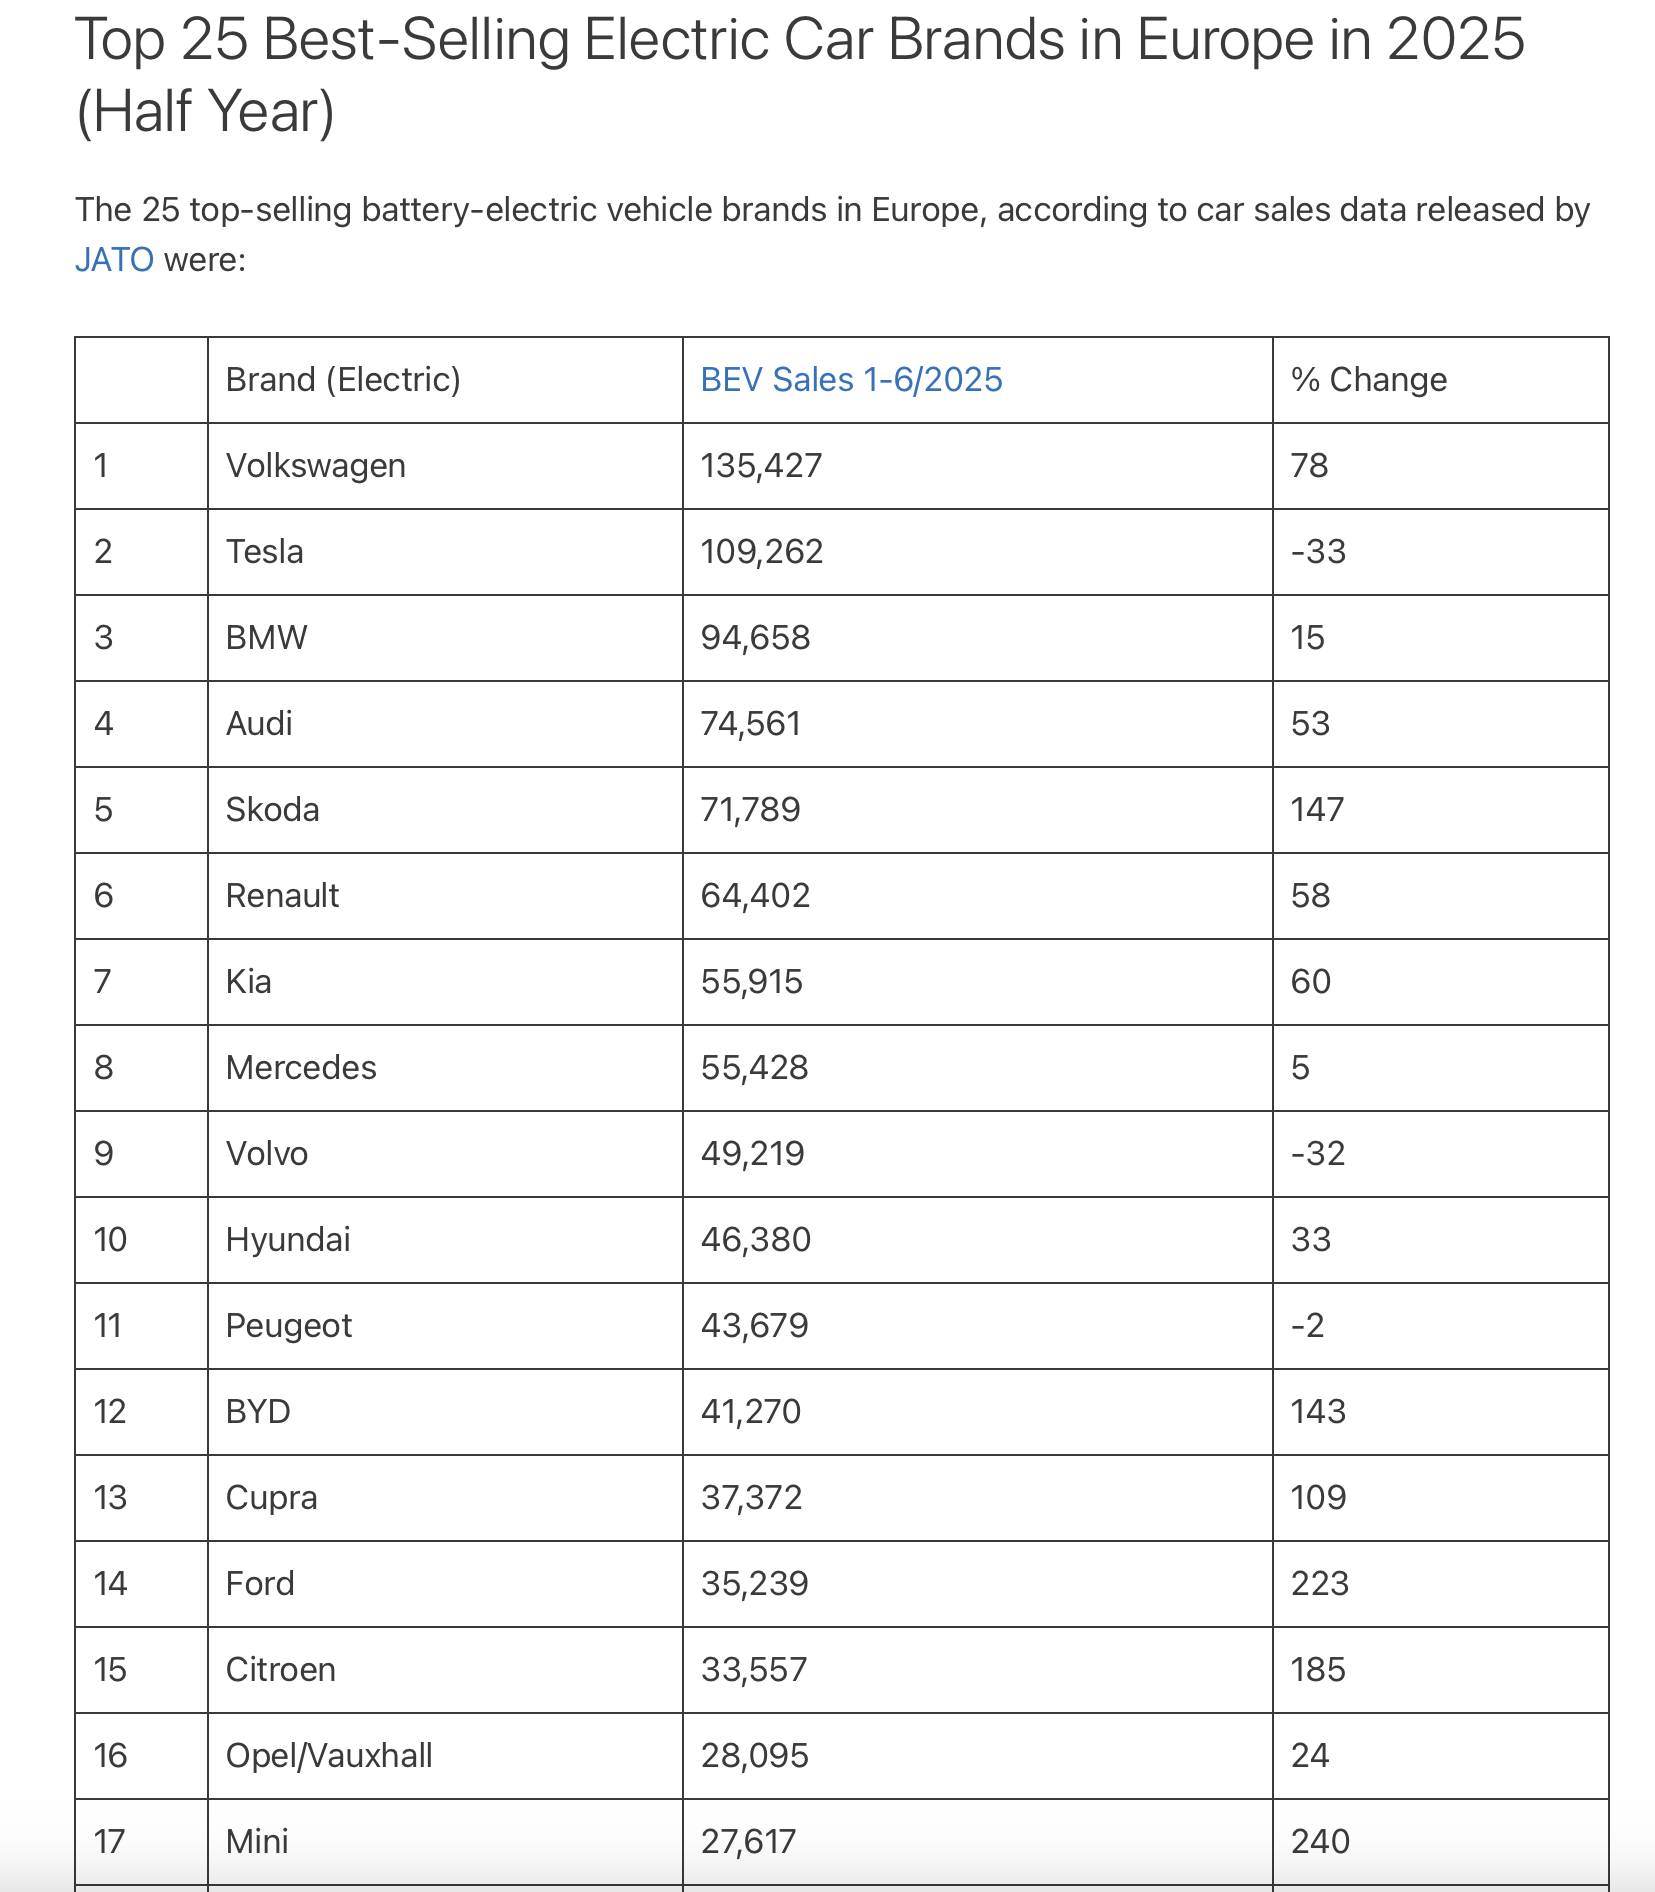
Task: Click the % Change column header
Action: (1368, 380)
